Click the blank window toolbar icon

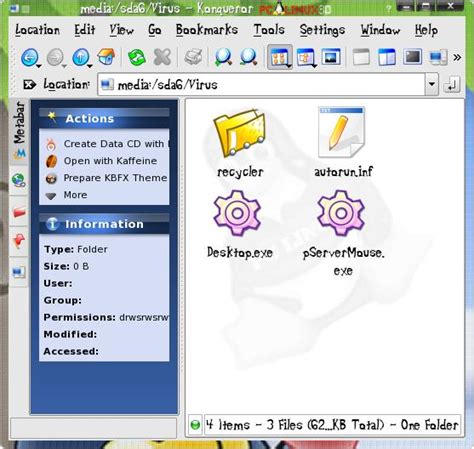tap(361, 57)
